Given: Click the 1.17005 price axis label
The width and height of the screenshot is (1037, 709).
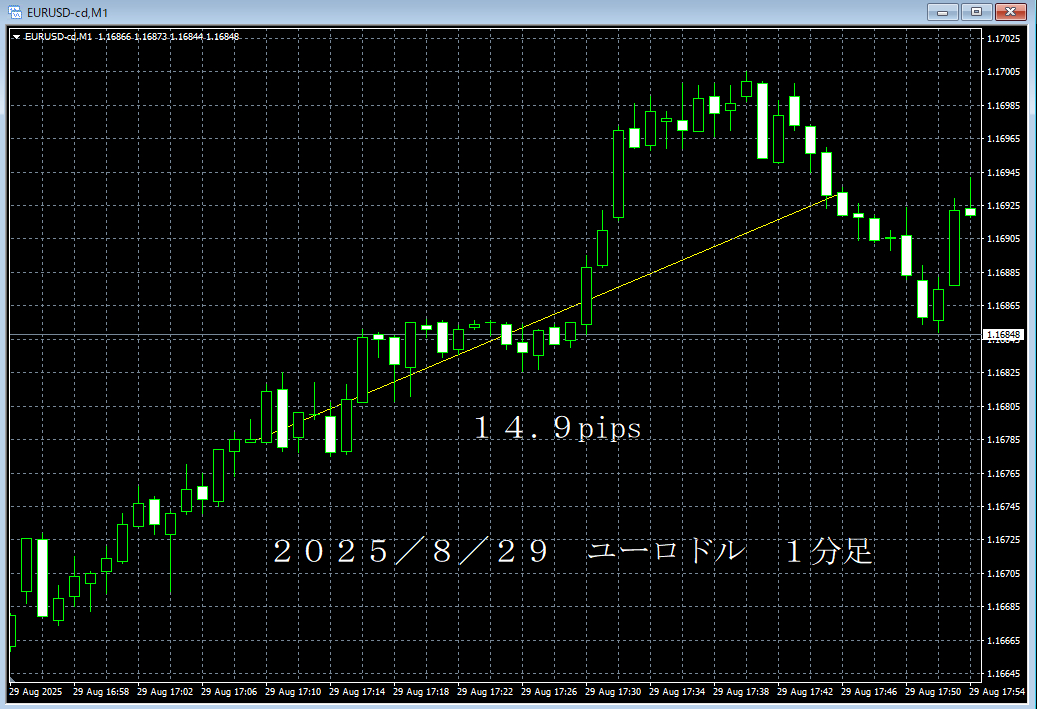Looking at the screenshot, I should click(1003, 72).
